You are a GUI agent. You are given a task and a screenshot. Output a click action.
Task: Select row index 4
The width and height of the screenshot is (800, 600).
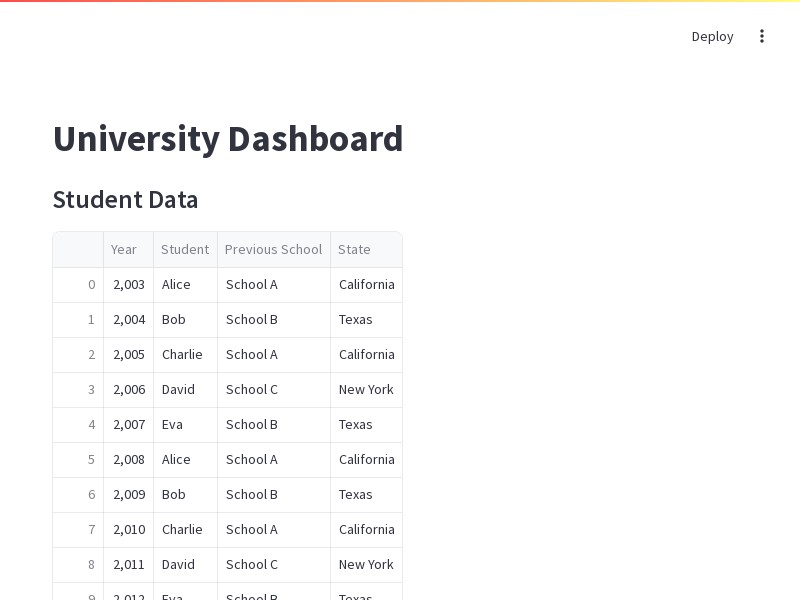coord(78,425)
